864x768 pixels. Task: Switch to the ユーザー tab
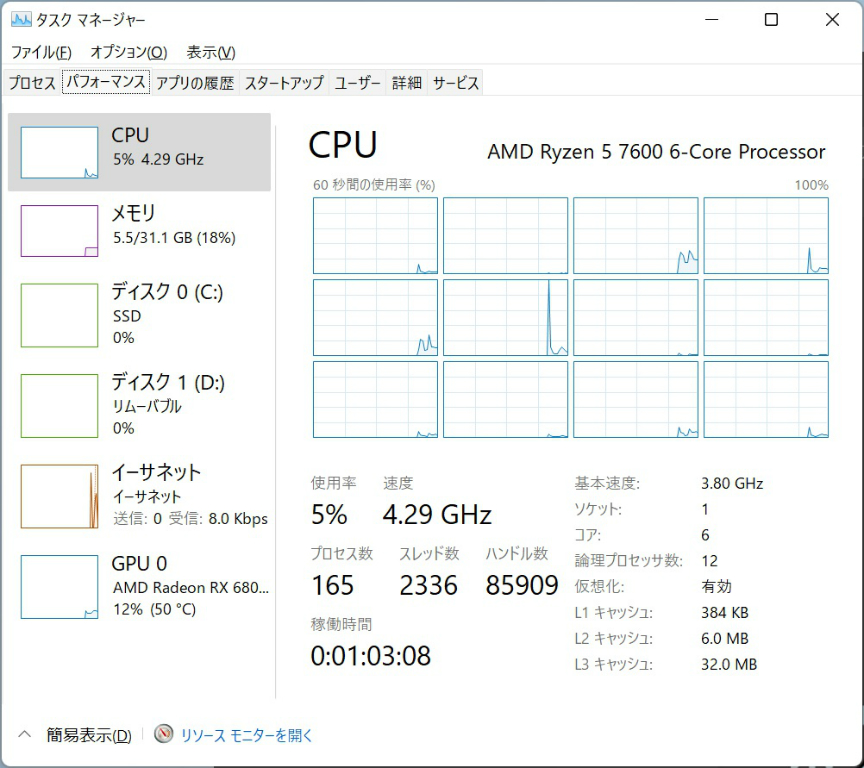tap(357, 83)
